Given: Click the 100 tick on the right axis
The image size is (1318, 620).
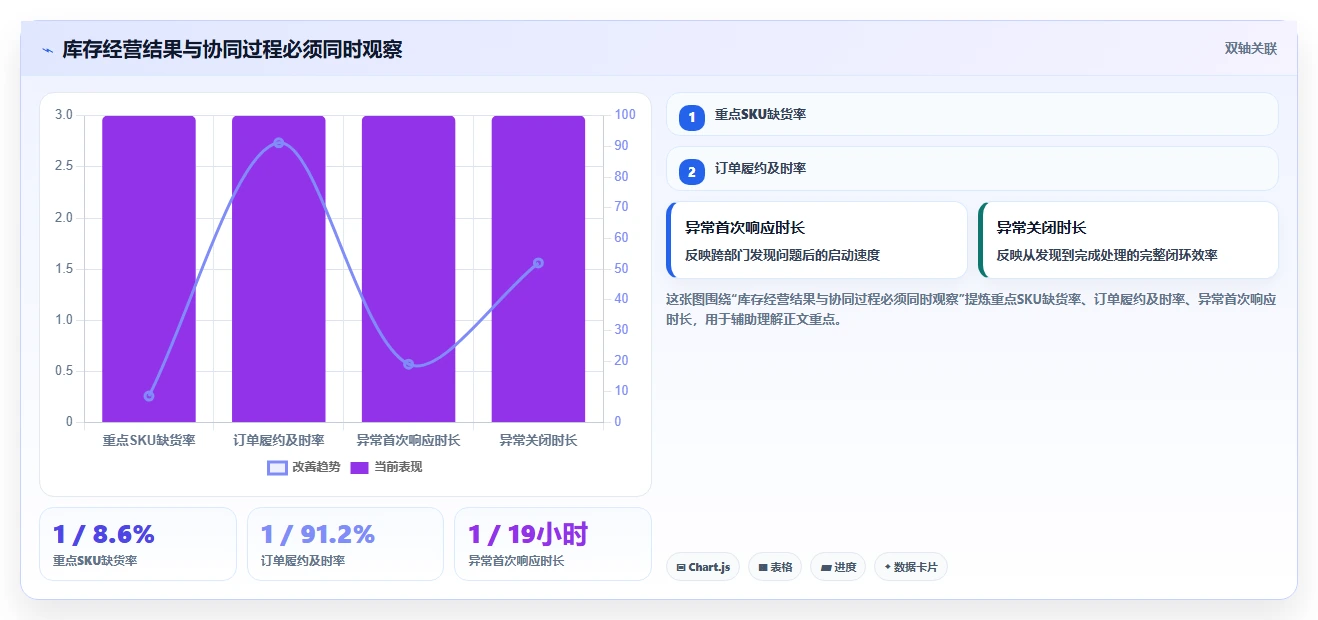Looking at the screenshot, I should 625,115.
